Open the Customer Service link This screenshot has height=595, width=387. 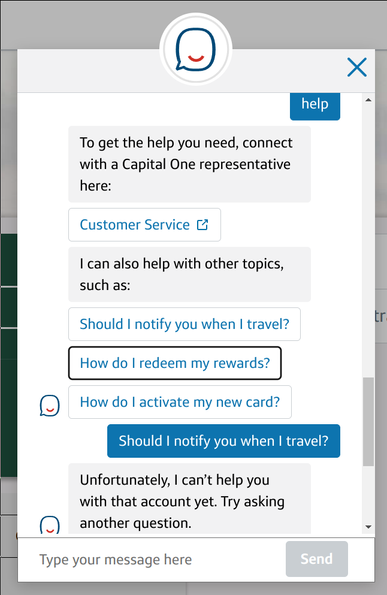point(145,225)
